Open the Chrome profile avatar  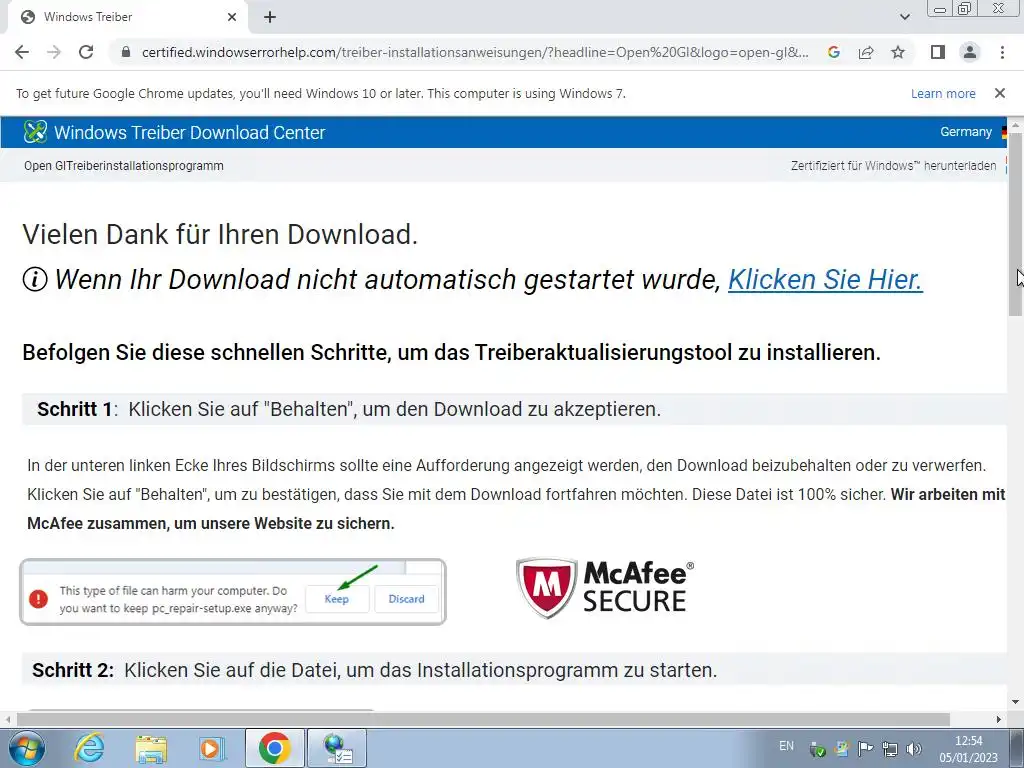click(x=970, y=52)
